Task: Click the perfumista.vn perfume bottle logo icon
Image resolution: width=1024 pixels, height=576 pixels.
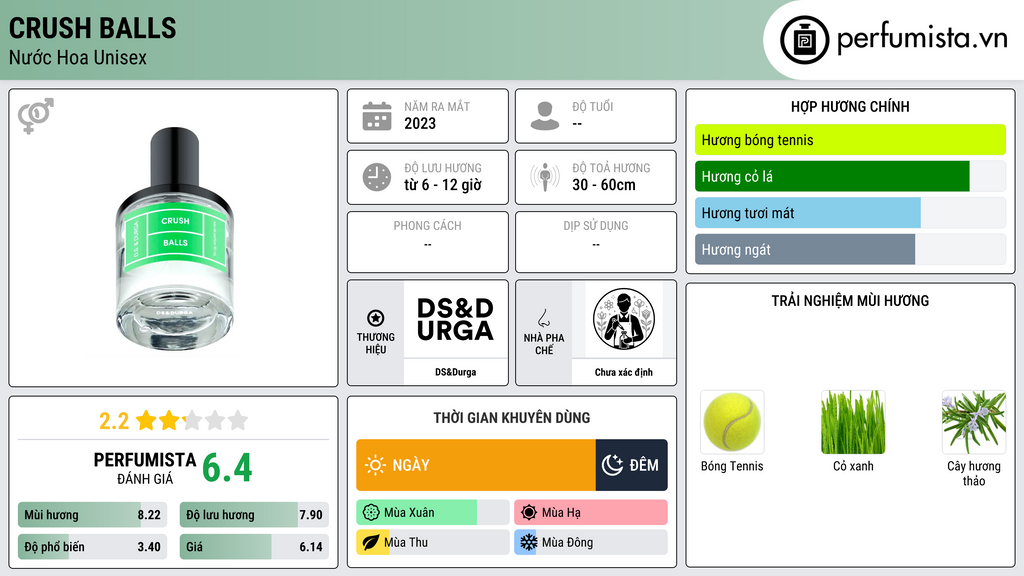Action: point(804,40)
